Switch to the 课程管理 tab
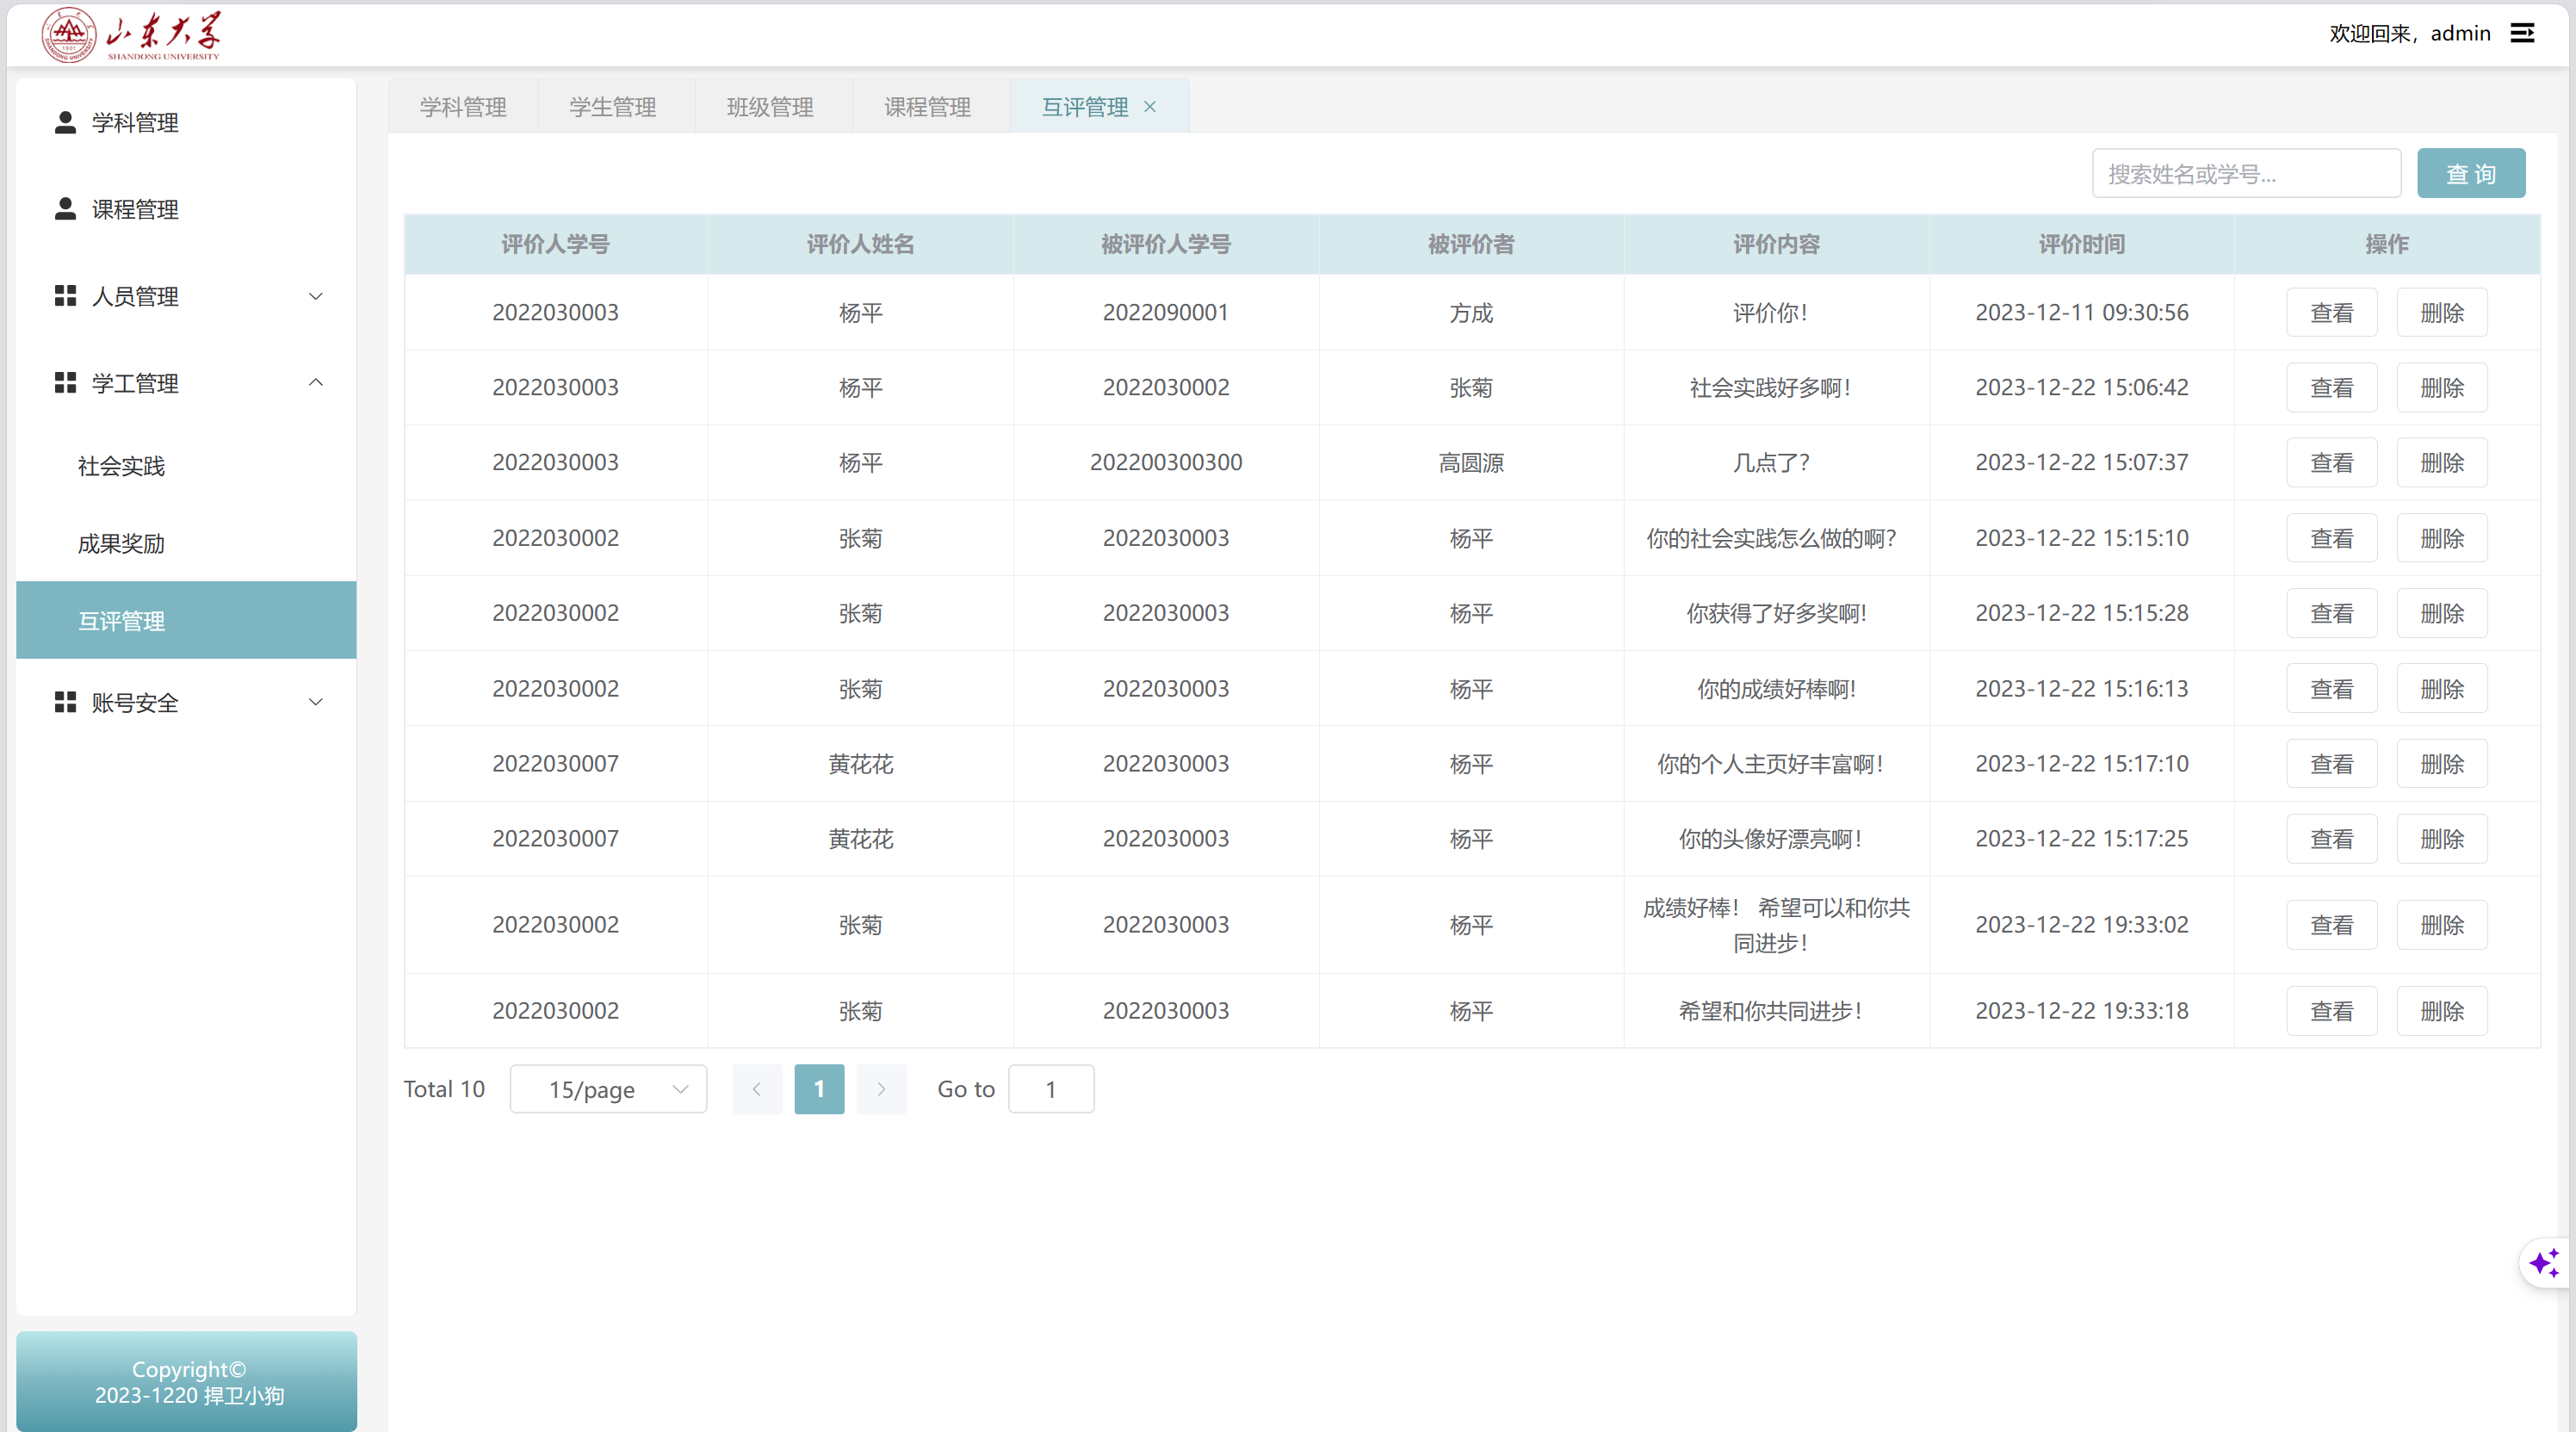 tap(927, 106)
